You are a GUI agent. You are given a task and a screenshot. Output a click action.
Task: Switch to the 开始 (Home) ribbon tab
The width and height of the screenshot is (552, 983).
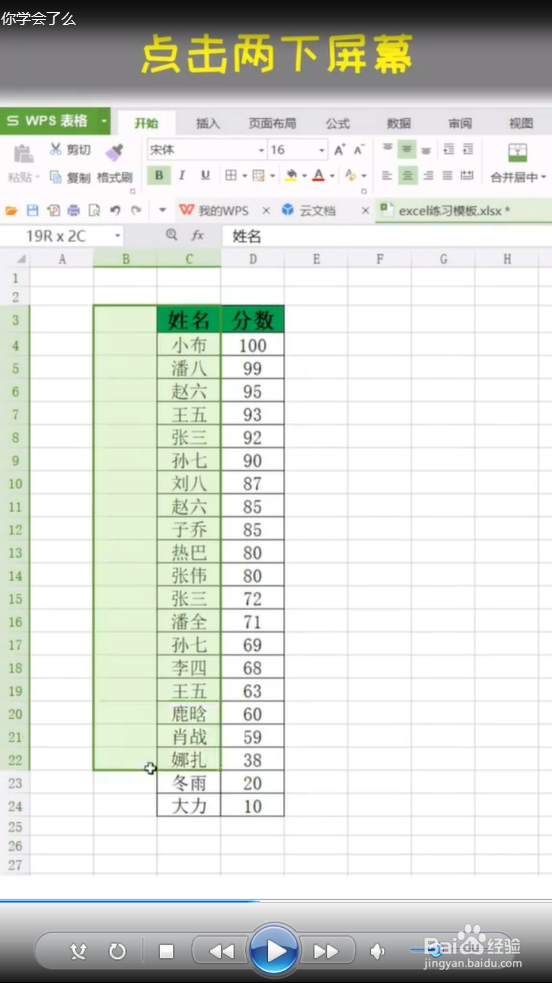[x=146, y=124]
